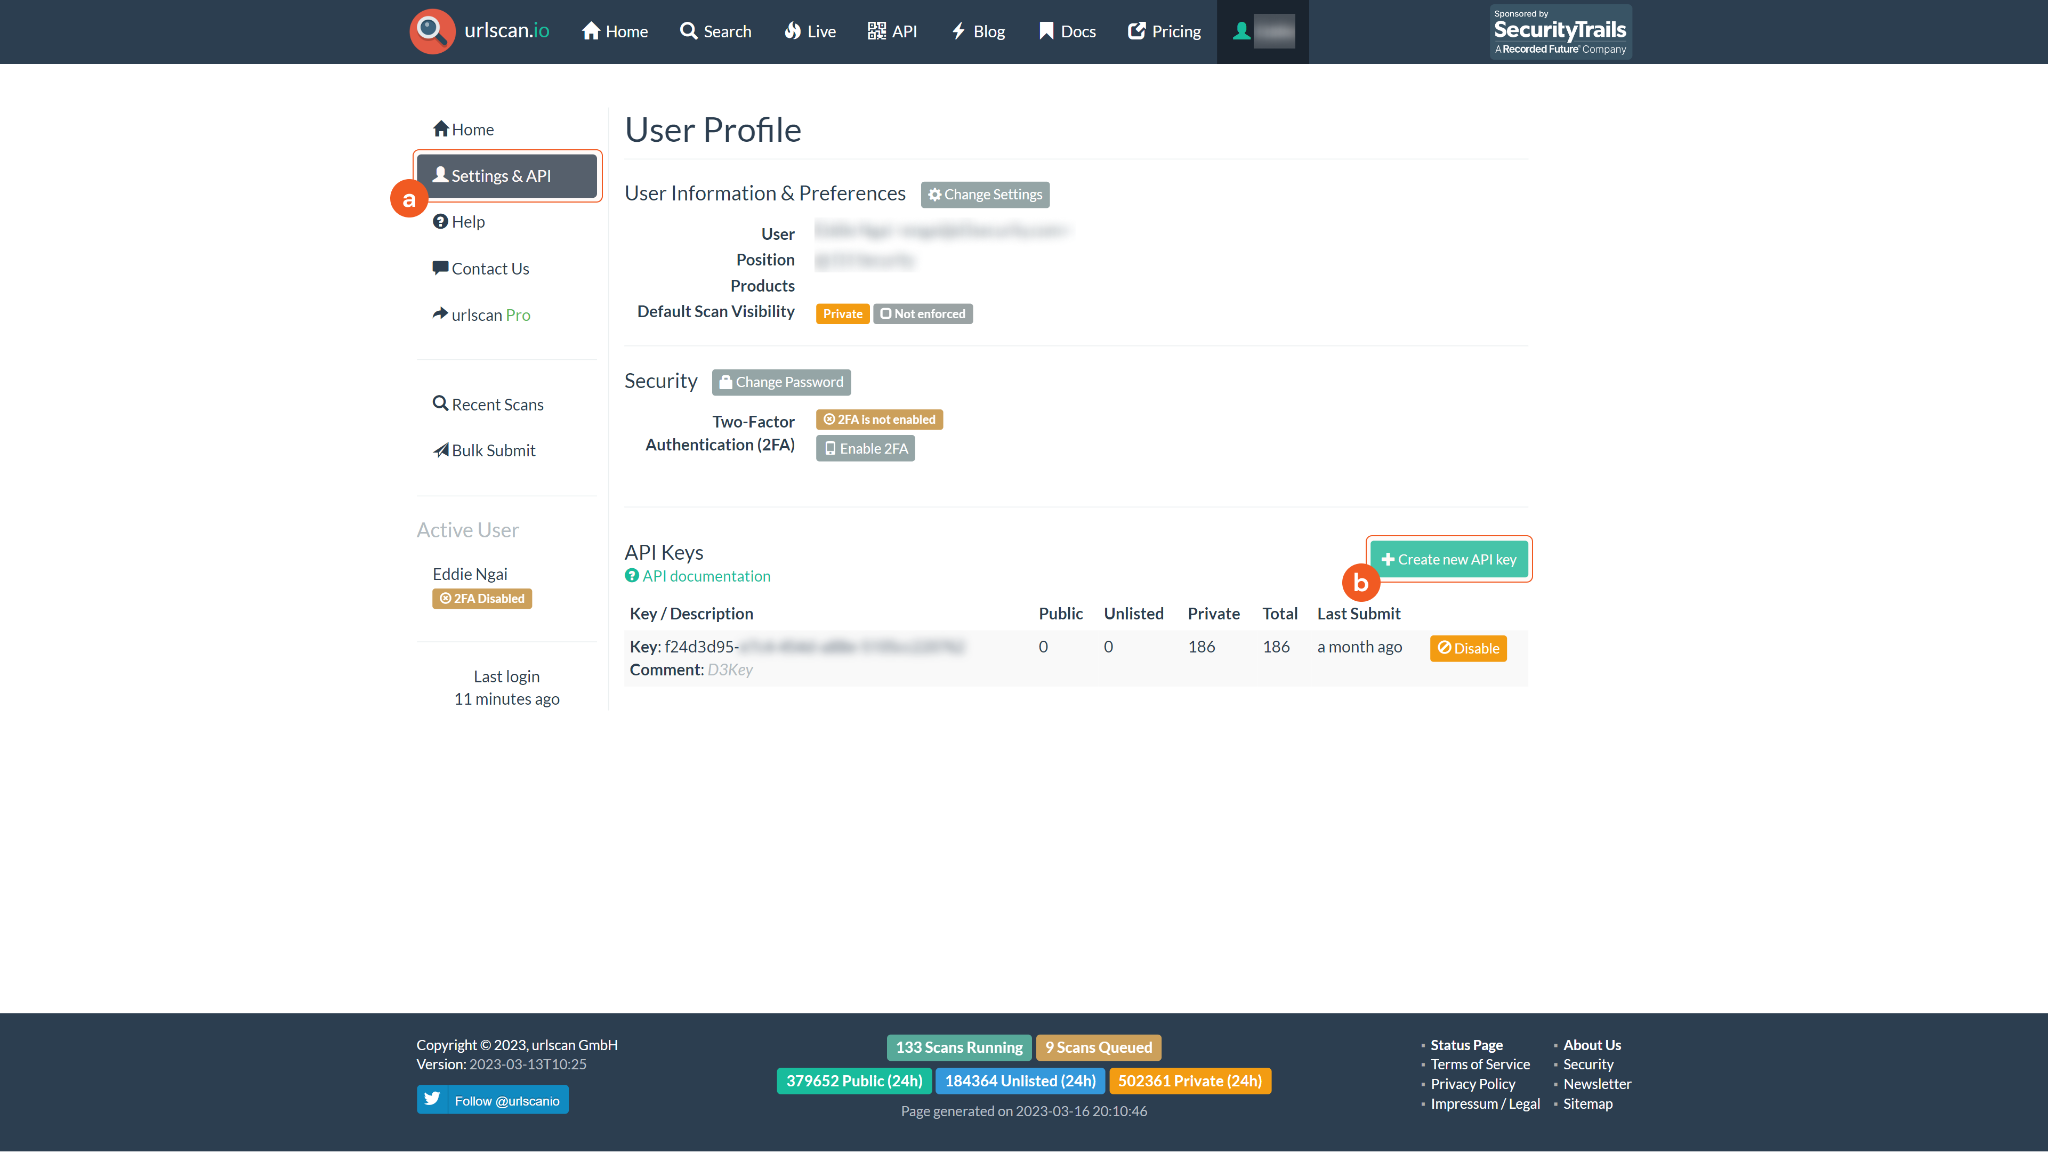2048x1152 pixels.
Task: Open the API page in the navbar
Action: (892, 31)
